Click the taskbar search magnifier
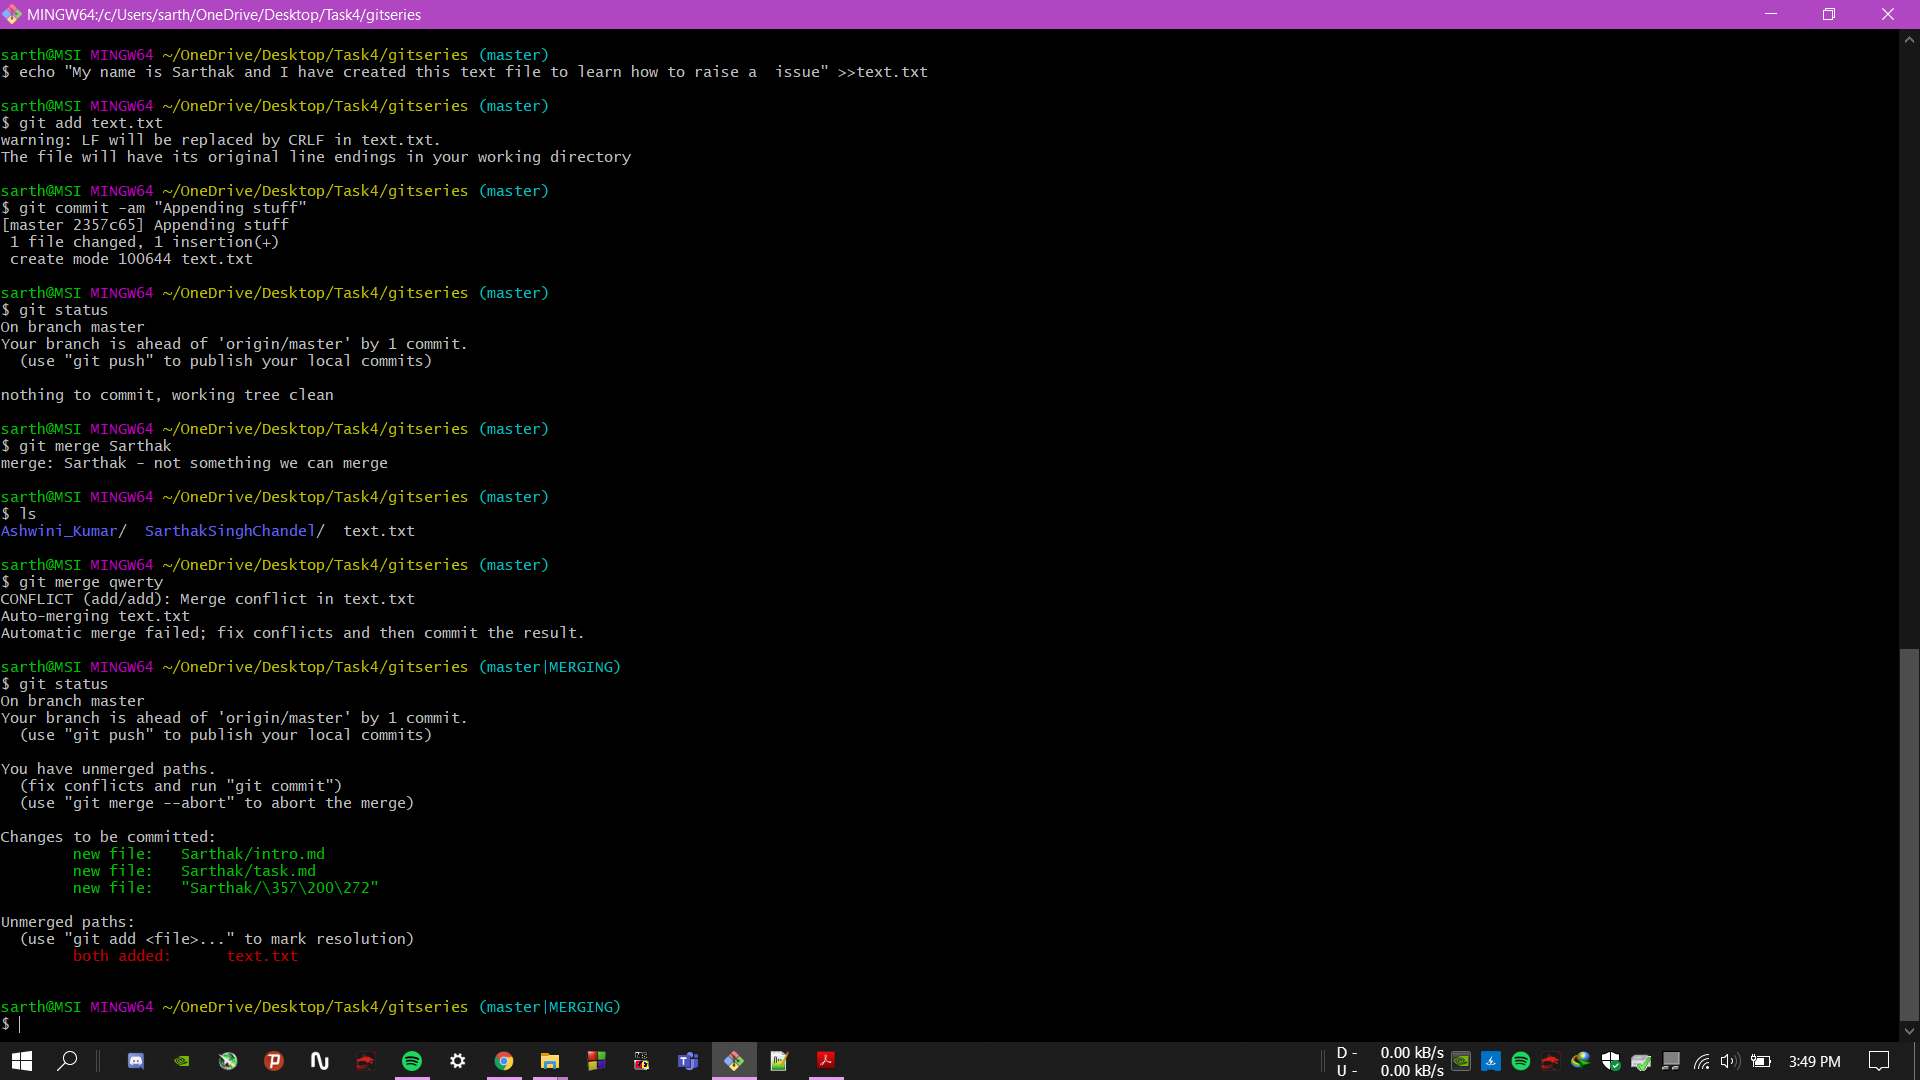The height and width of the screenshot is (1080, 1920). pos(68,1061)
